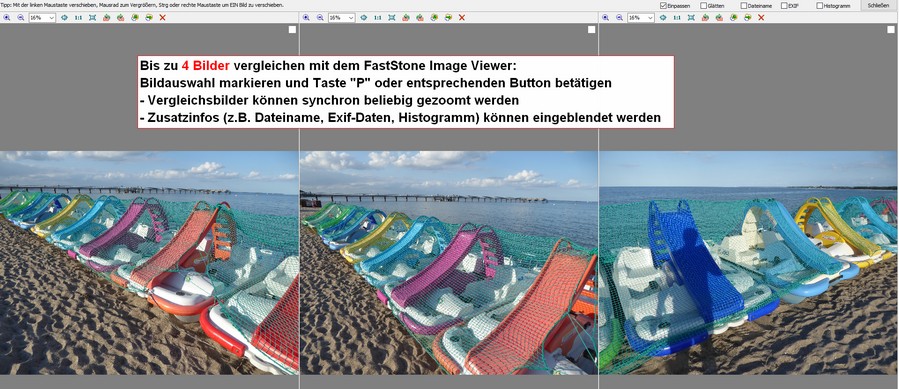Enable the Histogramm checkbox
This screenshot has width=899, height=389.
819,5
